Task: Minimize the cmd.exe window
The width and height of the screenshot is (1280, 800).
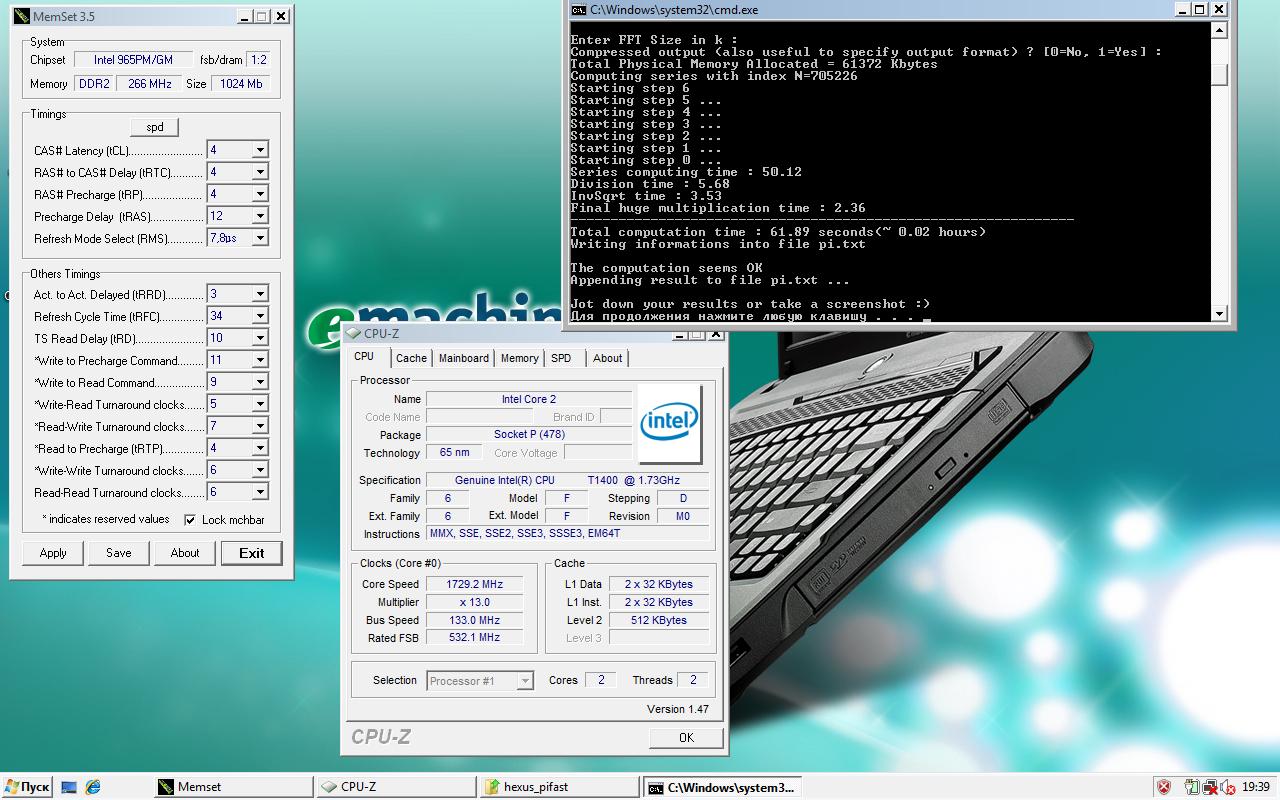Action: point(1184,9)
